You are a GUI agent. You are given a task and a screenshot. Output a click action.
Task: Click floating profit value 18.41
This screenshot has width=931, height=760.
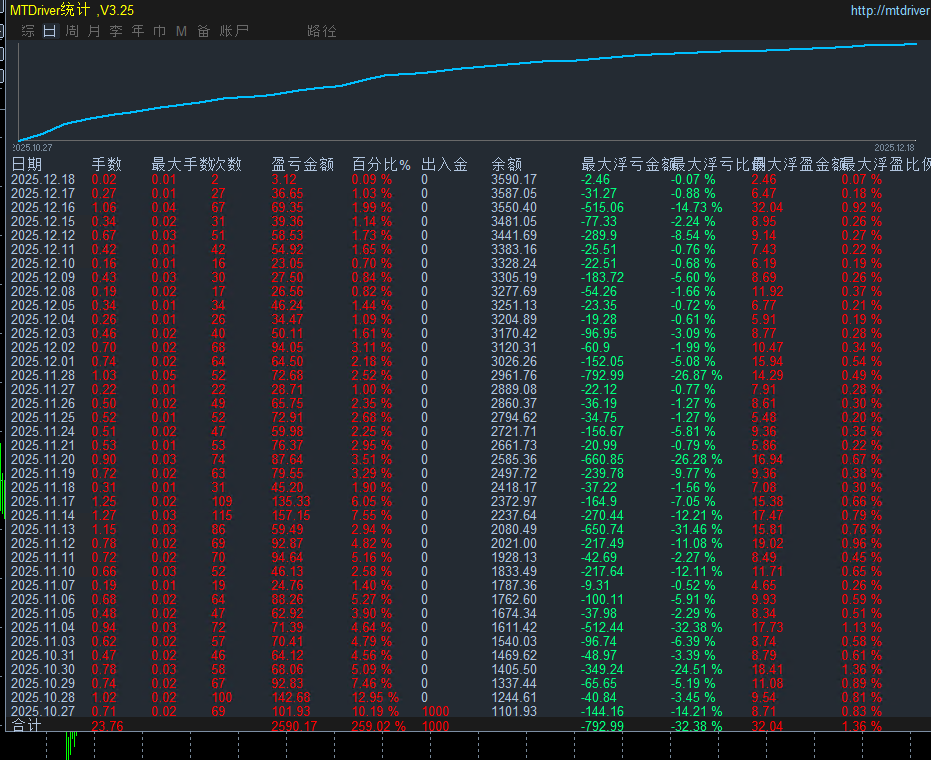click(x=768, y=669)
